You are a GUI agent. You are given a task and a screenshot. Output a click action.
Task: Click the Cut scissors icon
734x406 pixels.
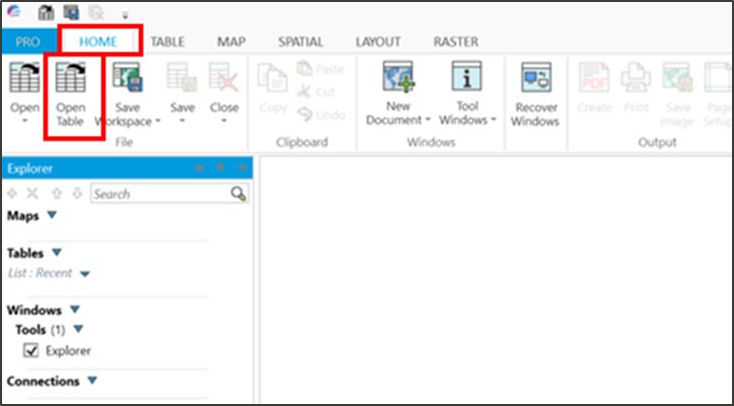304,91
